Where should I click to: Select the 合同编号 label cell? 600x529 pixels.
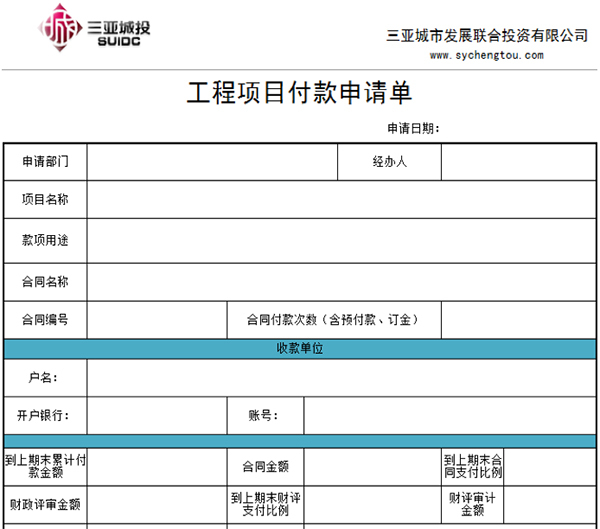[45, 320]
